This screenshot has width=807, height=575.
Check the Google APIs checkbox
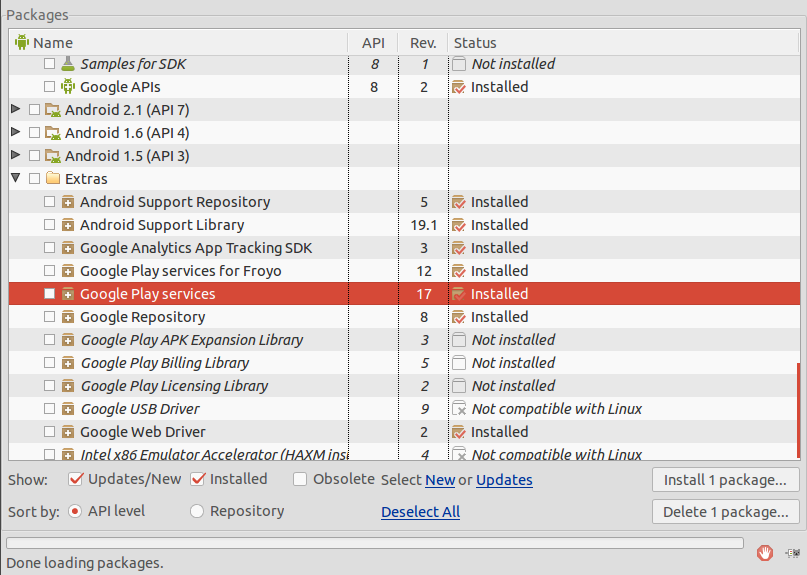click(x=49, y=86)
